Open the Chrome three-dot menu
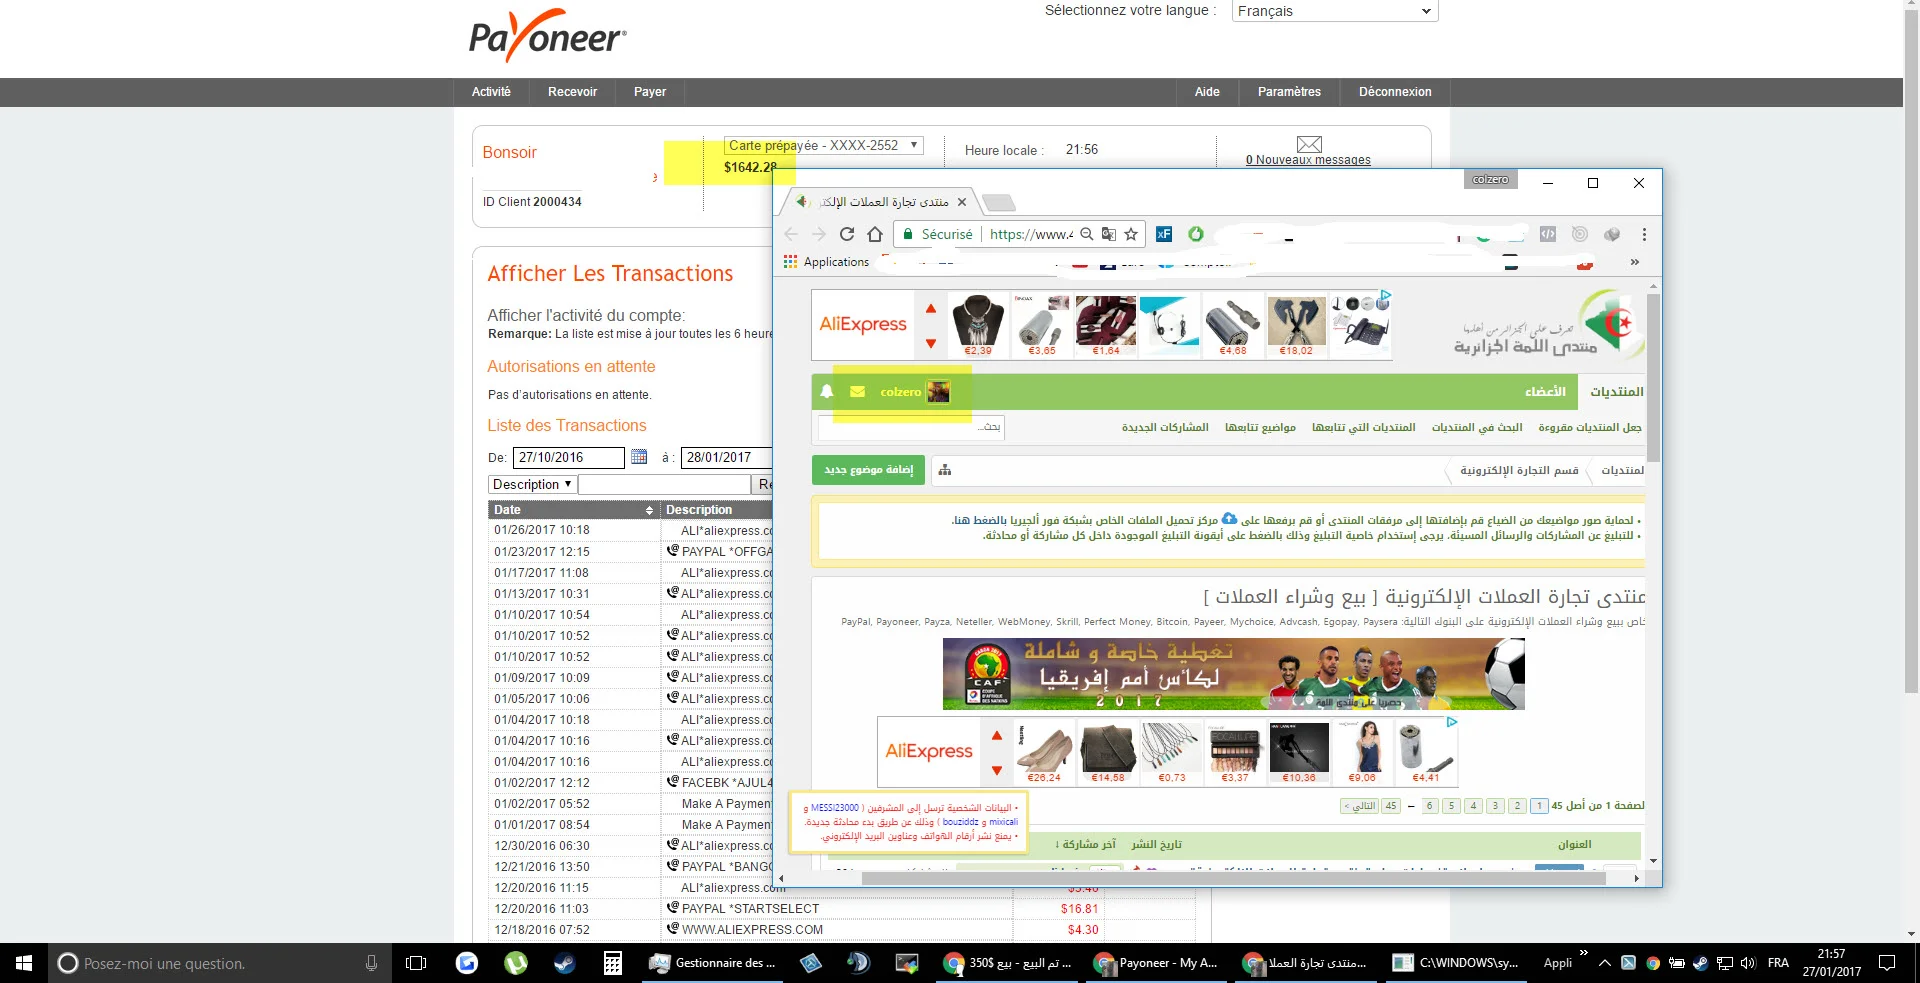The height and width of the screenshot is (983, 1920). click(1644, 234)
